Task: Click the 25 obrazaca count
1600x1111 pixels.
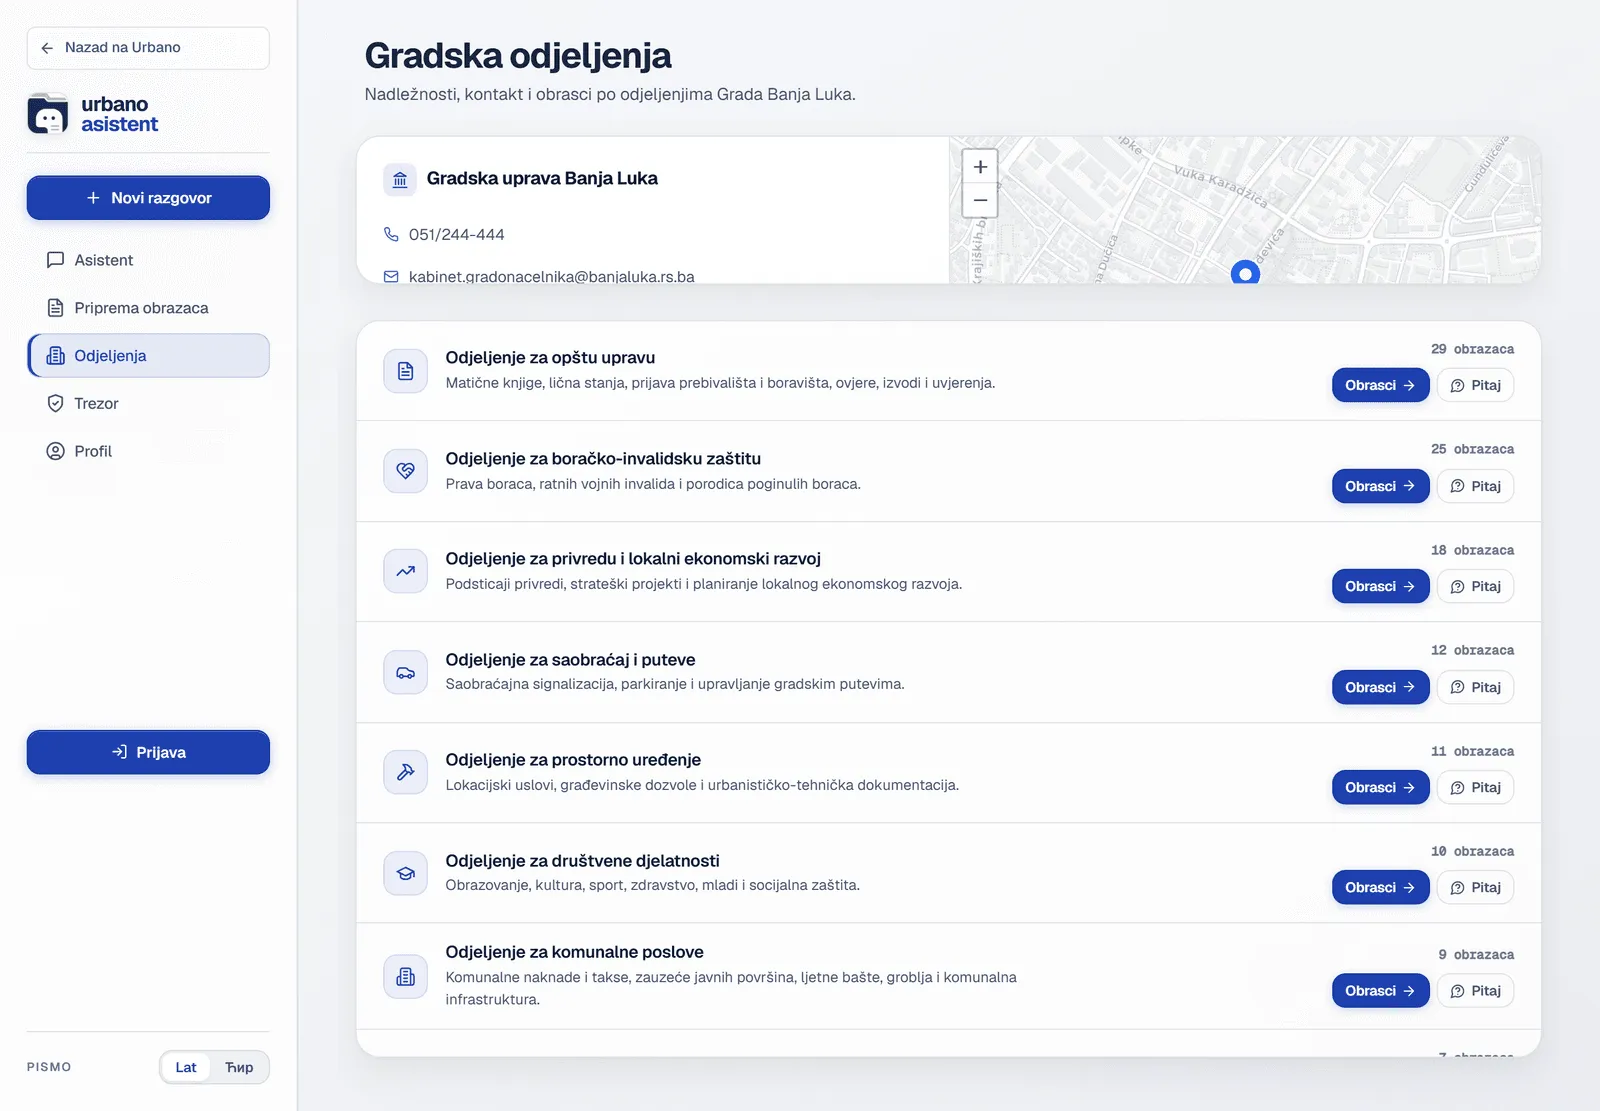Action: [x=1472, y=449]
